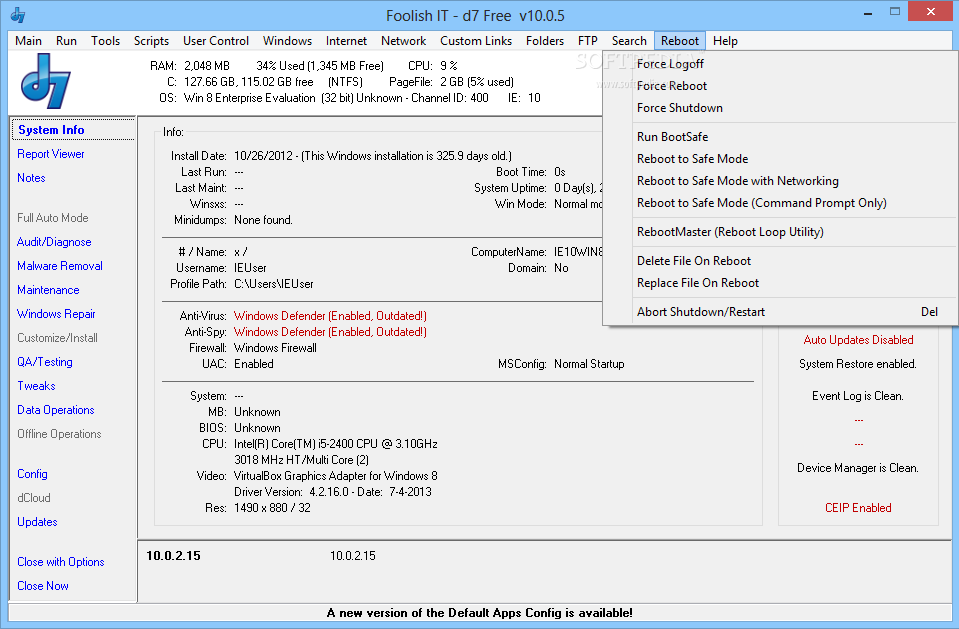Click MSConfig Normal Startup value
959x629 pixels.
[589, 363]
